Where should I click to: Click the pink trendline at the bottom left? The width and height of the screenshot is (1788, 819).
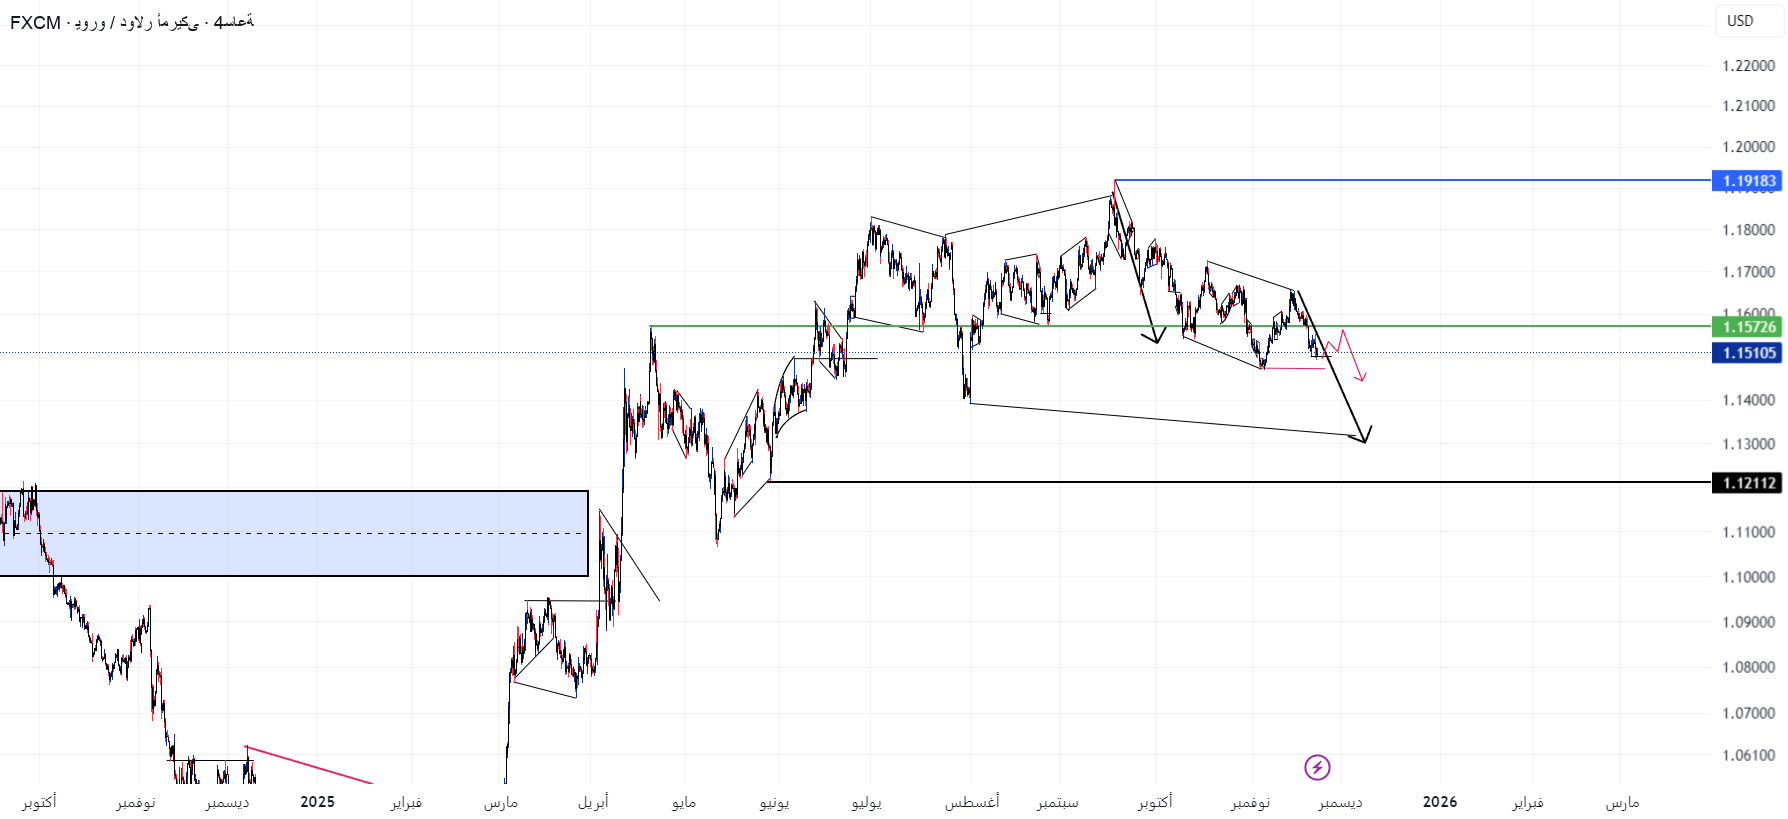[310, 765]
